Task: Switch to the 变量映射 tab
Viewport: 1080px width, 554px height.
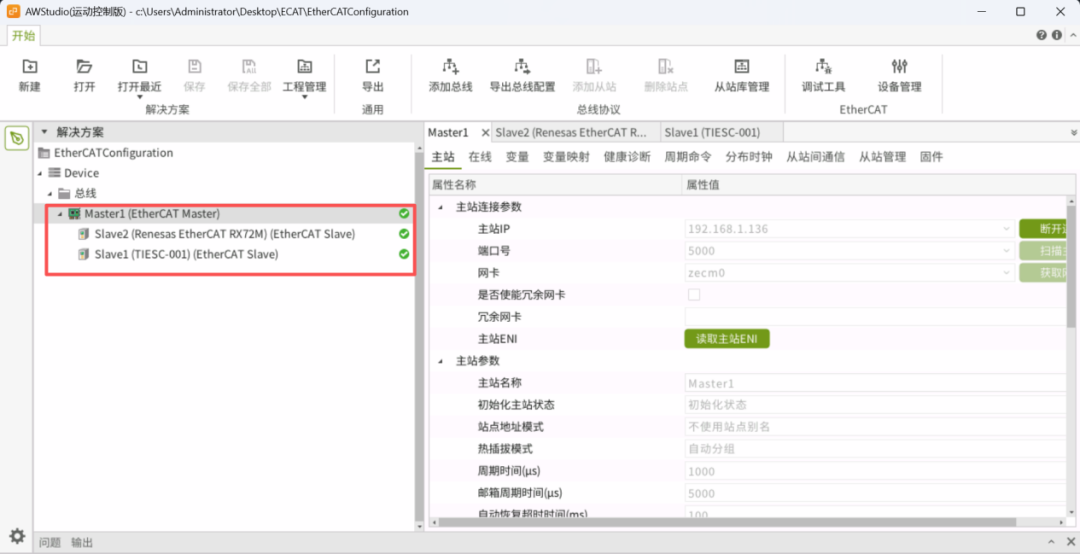Action: pyautogui.click(x=566, y=157)
